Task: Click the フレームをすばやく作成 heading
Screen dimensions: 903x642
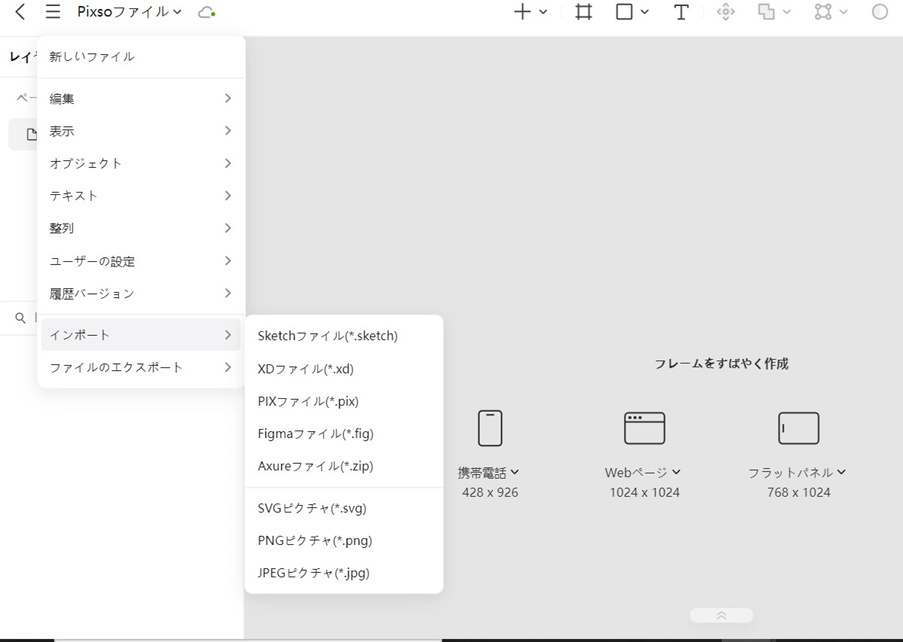Action: coord(721,363)
